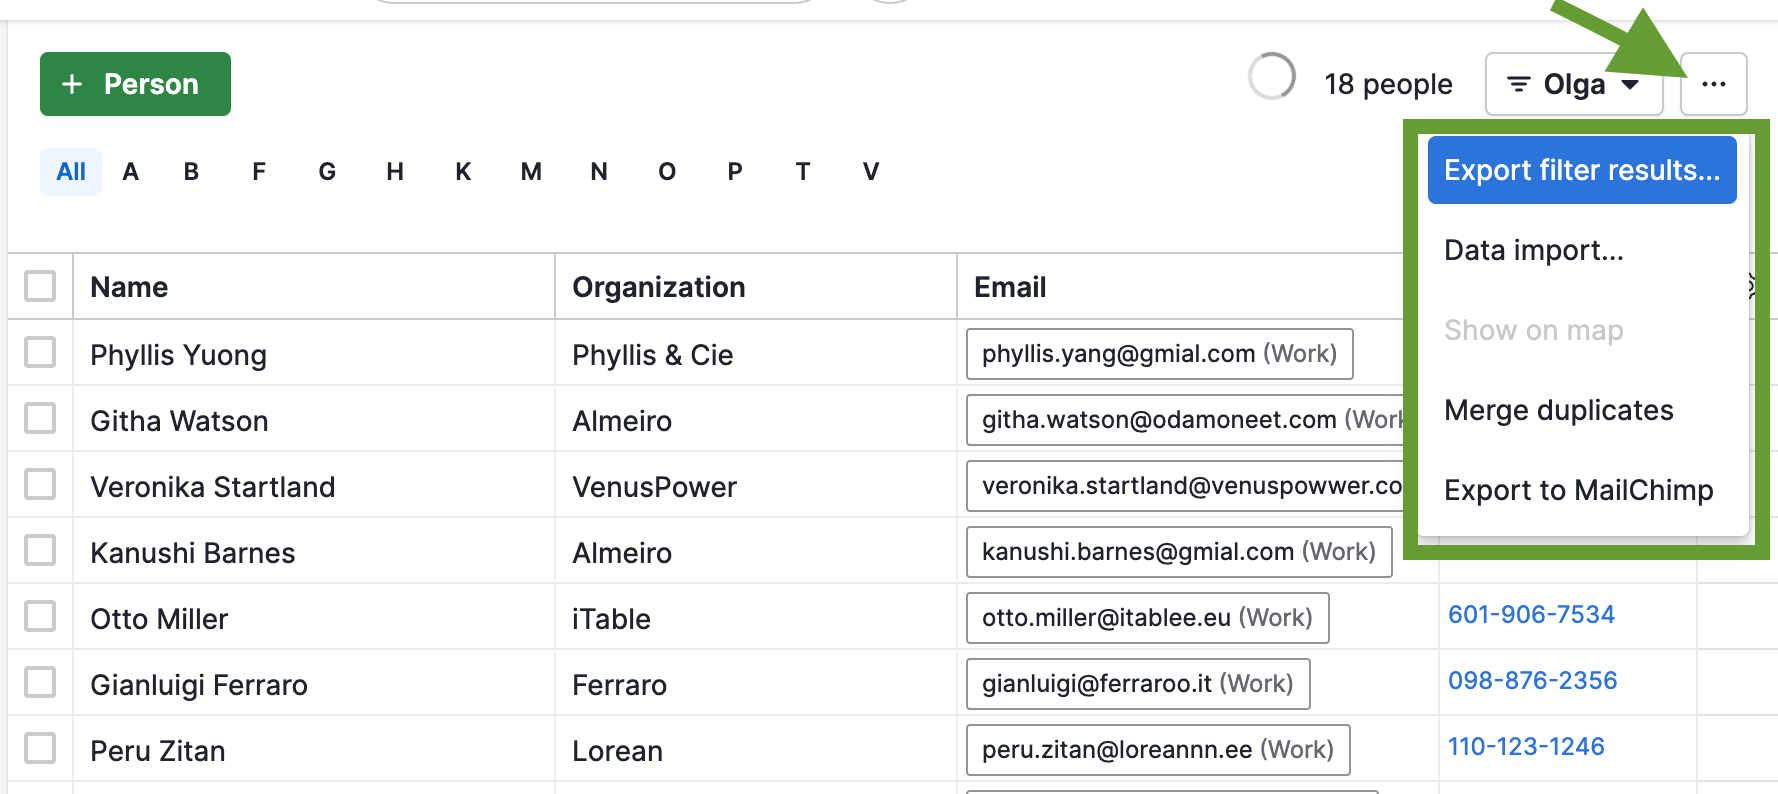Check the select-all checkbox in the header
The image size is (1778, 794).
pos(40,285)
